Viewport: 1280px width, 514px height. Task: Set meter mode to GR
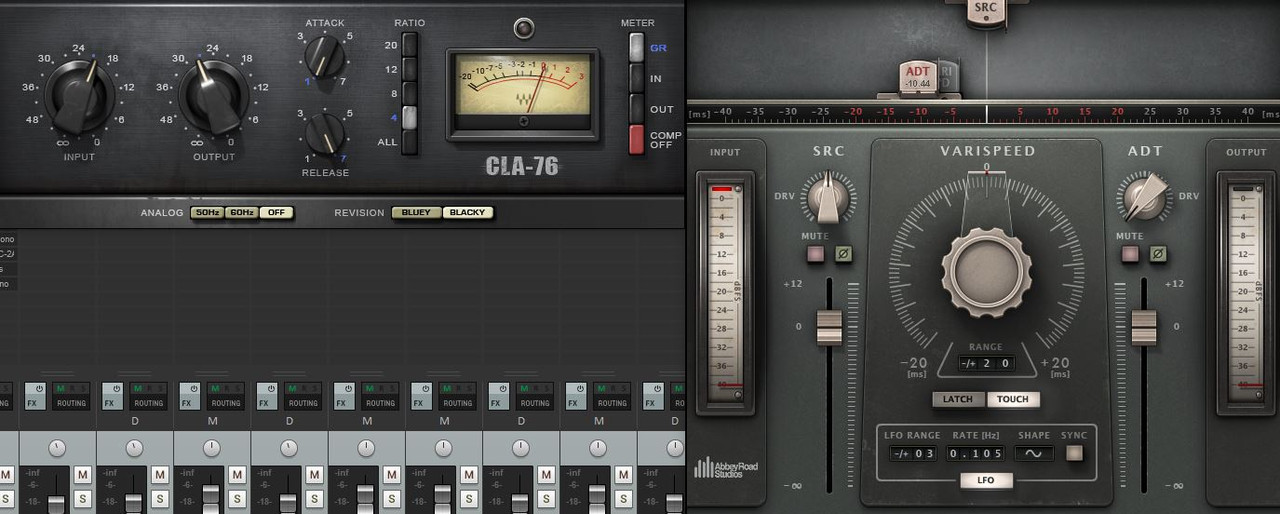[x=636, y=47]
